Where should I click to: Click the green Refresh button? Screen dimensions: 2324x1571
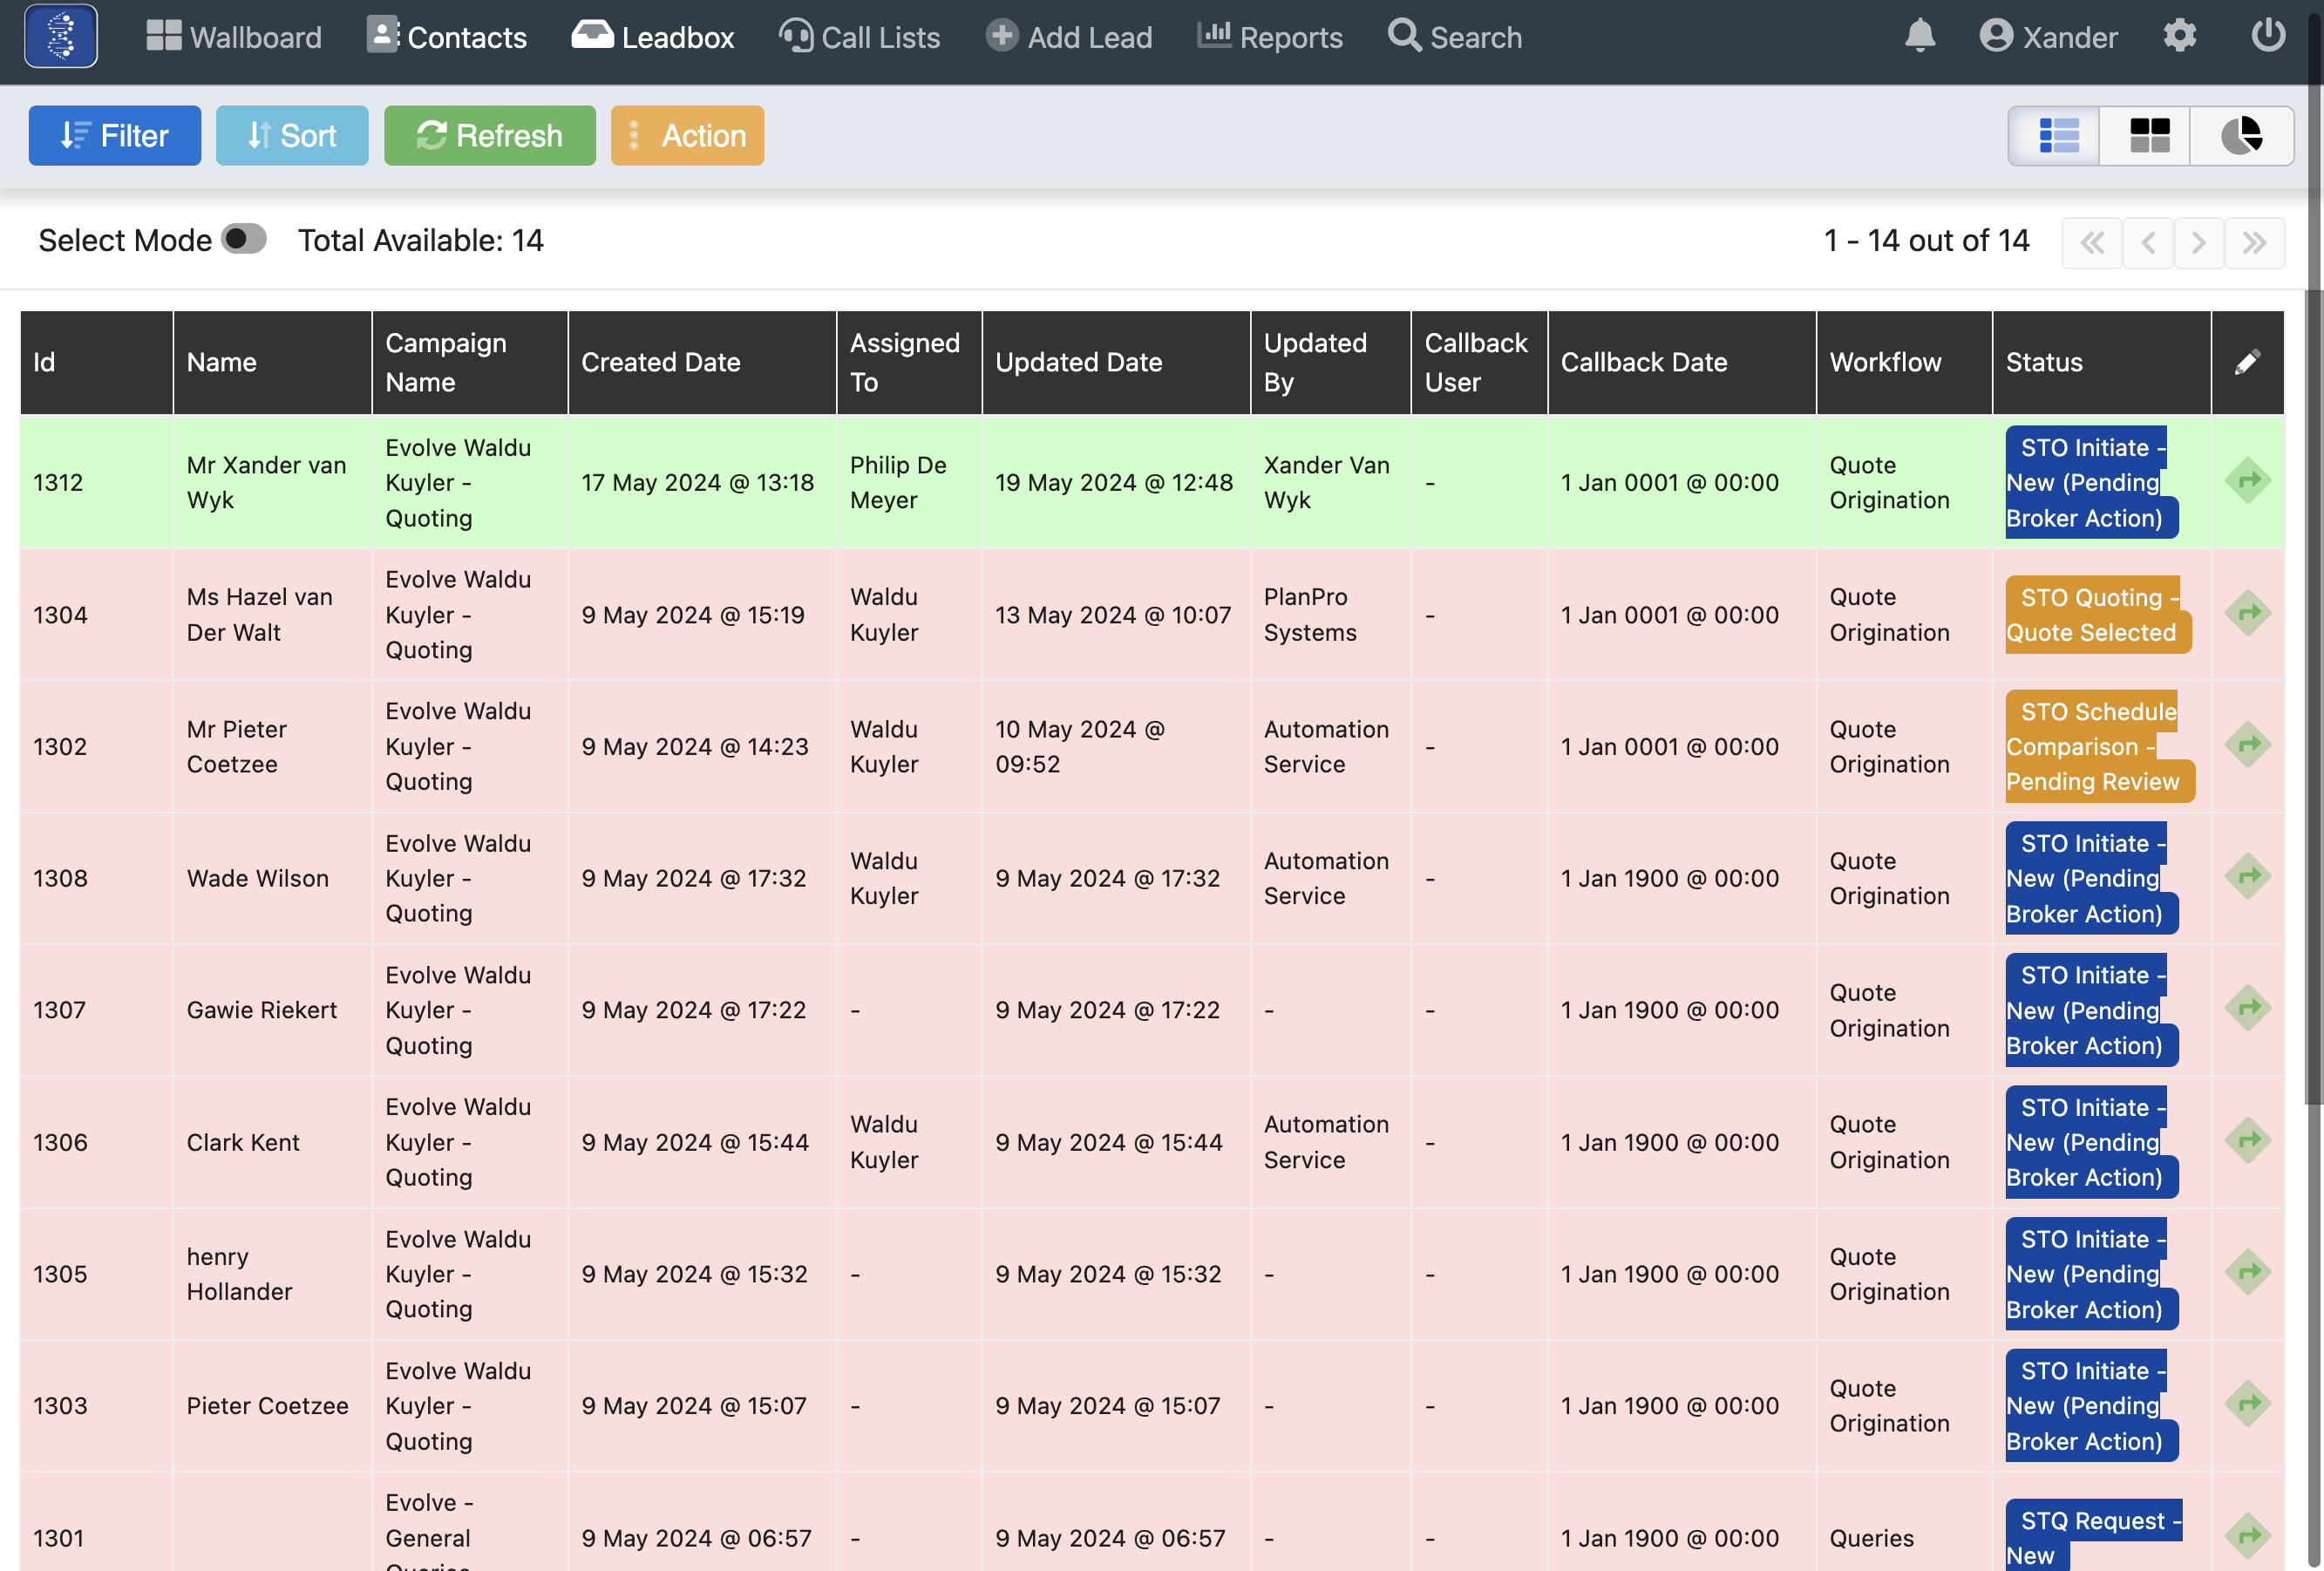pos(490,135)
